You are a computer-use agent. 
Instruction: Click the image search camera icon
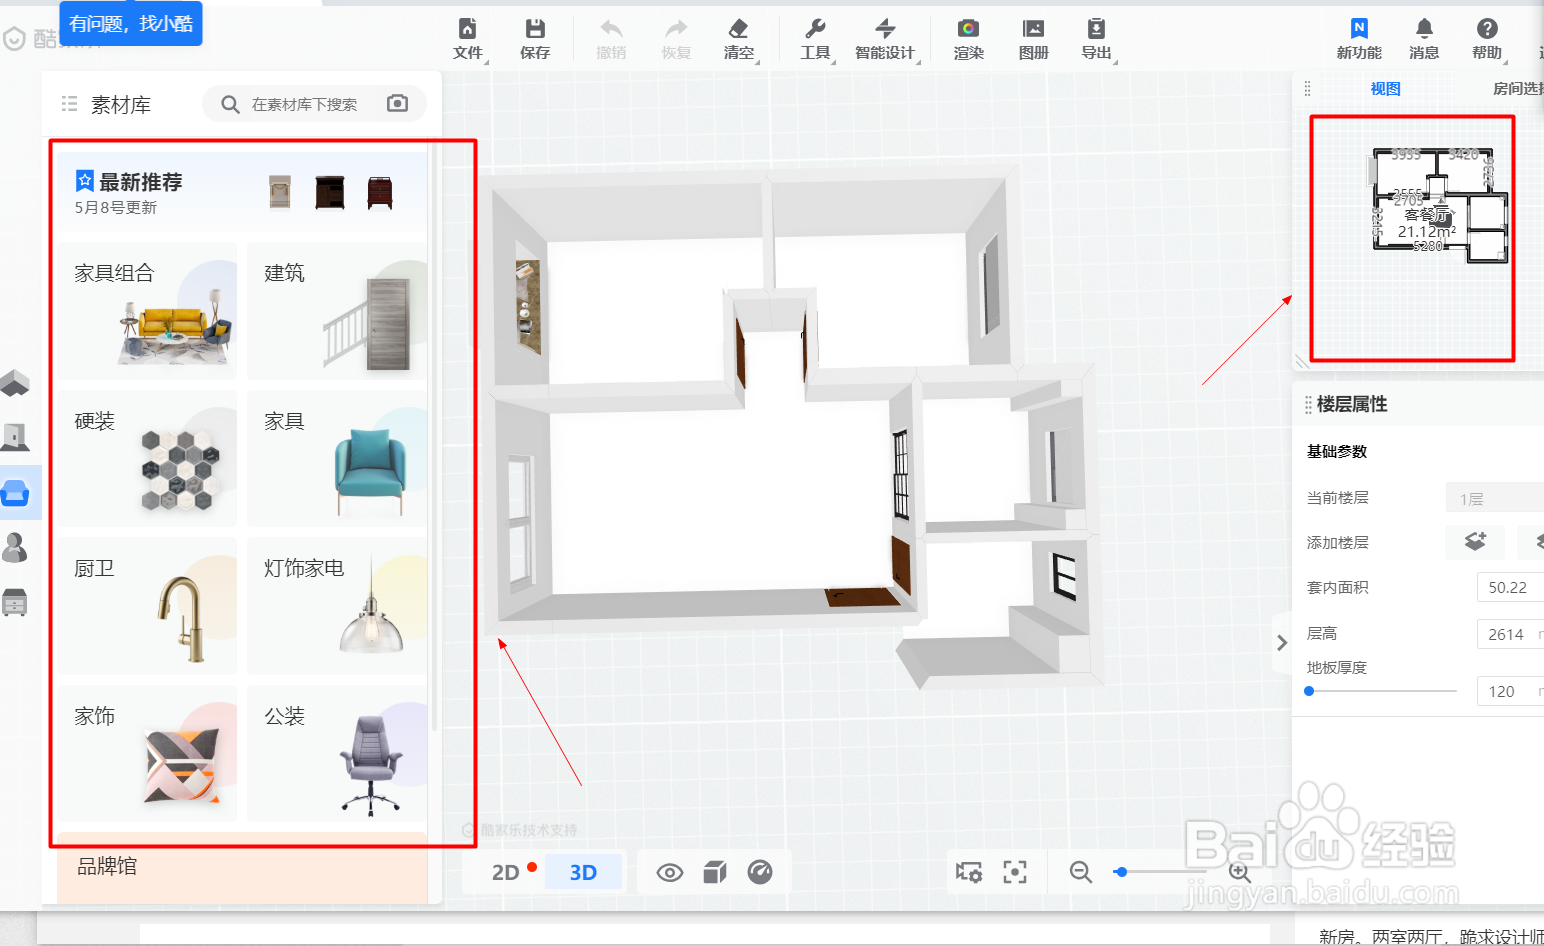[397, 103]
